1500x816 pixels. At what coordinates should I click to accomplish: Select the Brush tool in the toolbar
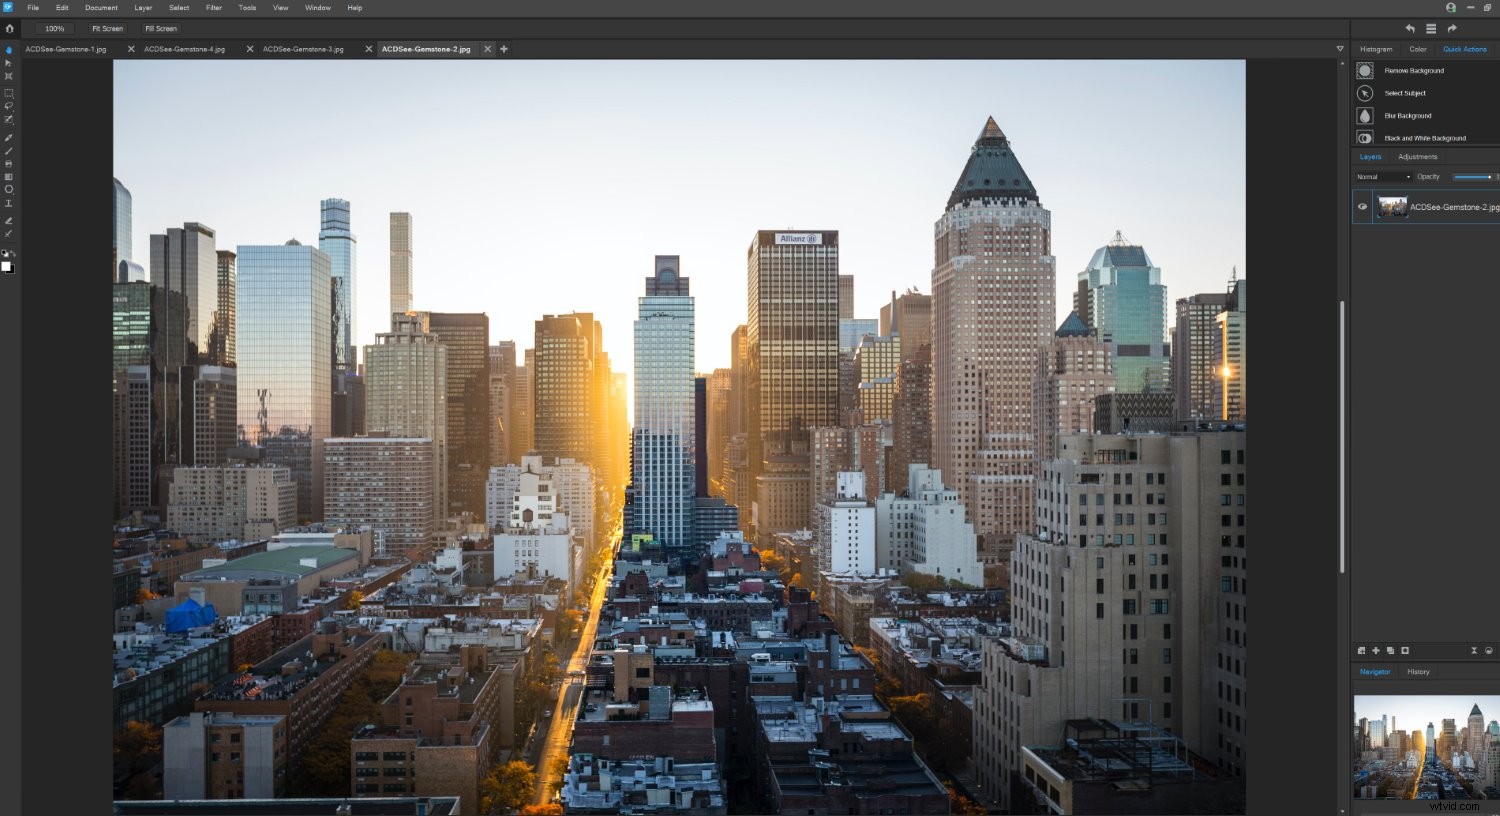click(x=9, y=151)
